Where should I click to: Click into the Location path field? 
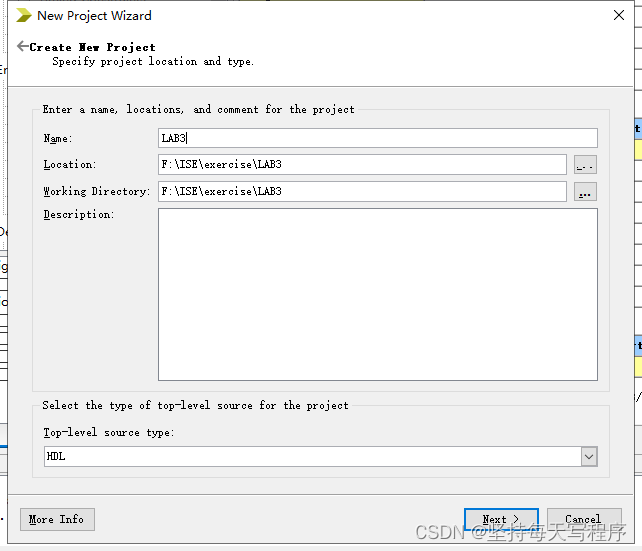click(x=362, y=164)
